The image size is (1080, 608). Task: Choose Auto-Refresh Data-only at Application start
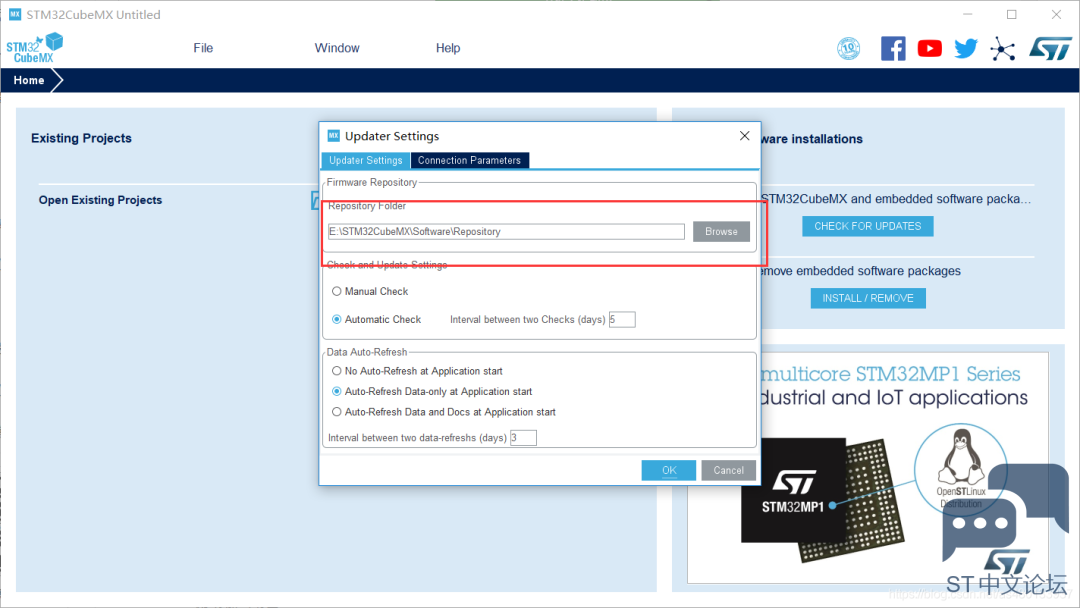[x=337, y=392]
